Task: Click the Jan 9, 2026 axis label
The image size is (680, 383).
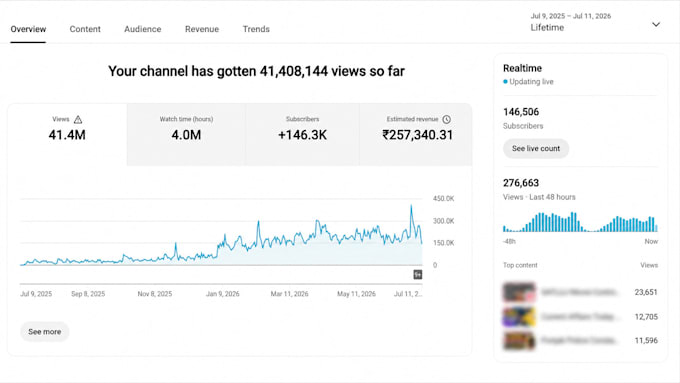Action: point(222,294)
